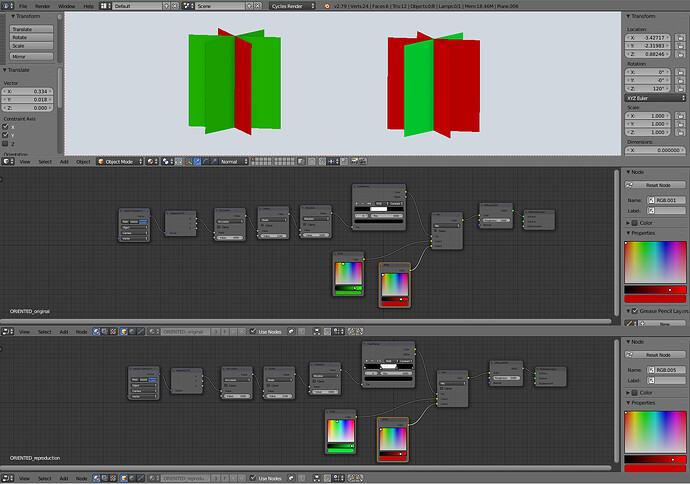Click Reset Node for RGB.005

655,355
